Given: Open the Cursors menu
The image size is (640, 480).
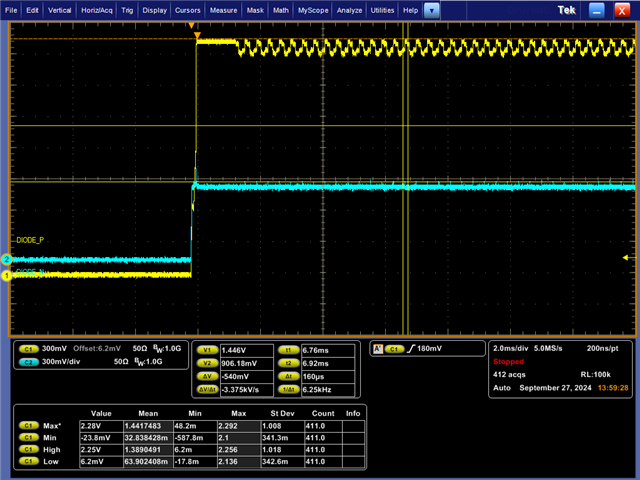Looking at the screenshot, I should coord(188,10).
